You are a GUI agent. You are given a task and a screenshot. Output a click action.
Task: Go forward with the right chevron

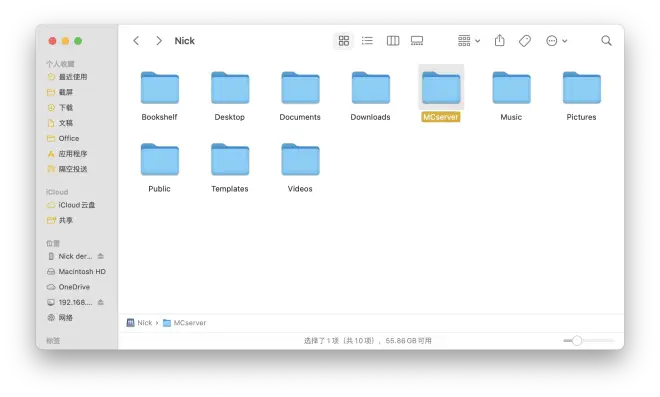coord(159,41)
